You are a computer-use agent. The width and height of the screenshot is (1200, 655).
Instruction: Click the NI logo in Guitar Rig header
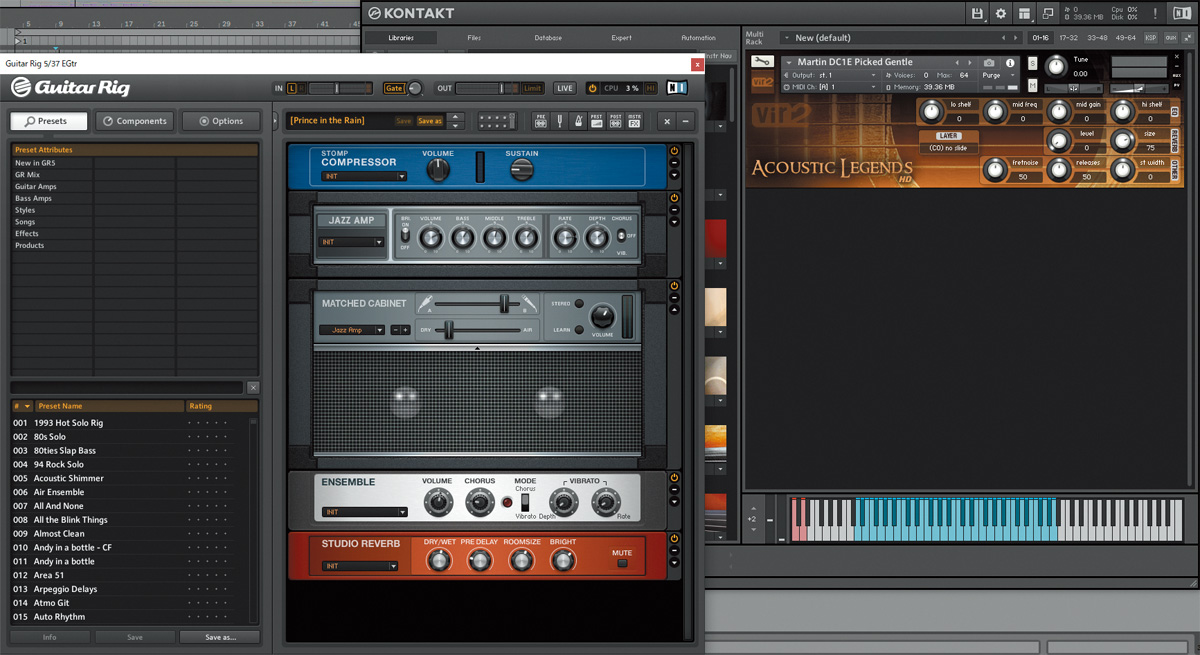pyautogui.click(x=678, y=88)
